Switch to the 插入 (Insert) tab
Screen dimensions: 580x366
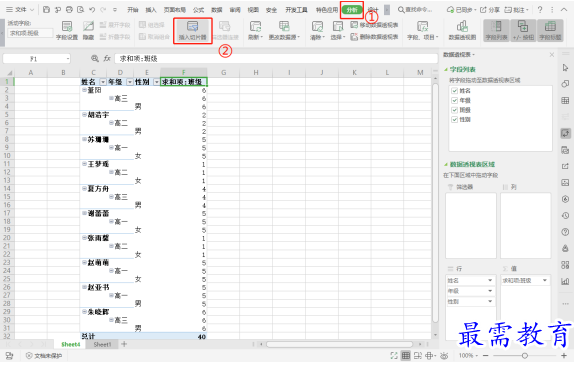151,10
